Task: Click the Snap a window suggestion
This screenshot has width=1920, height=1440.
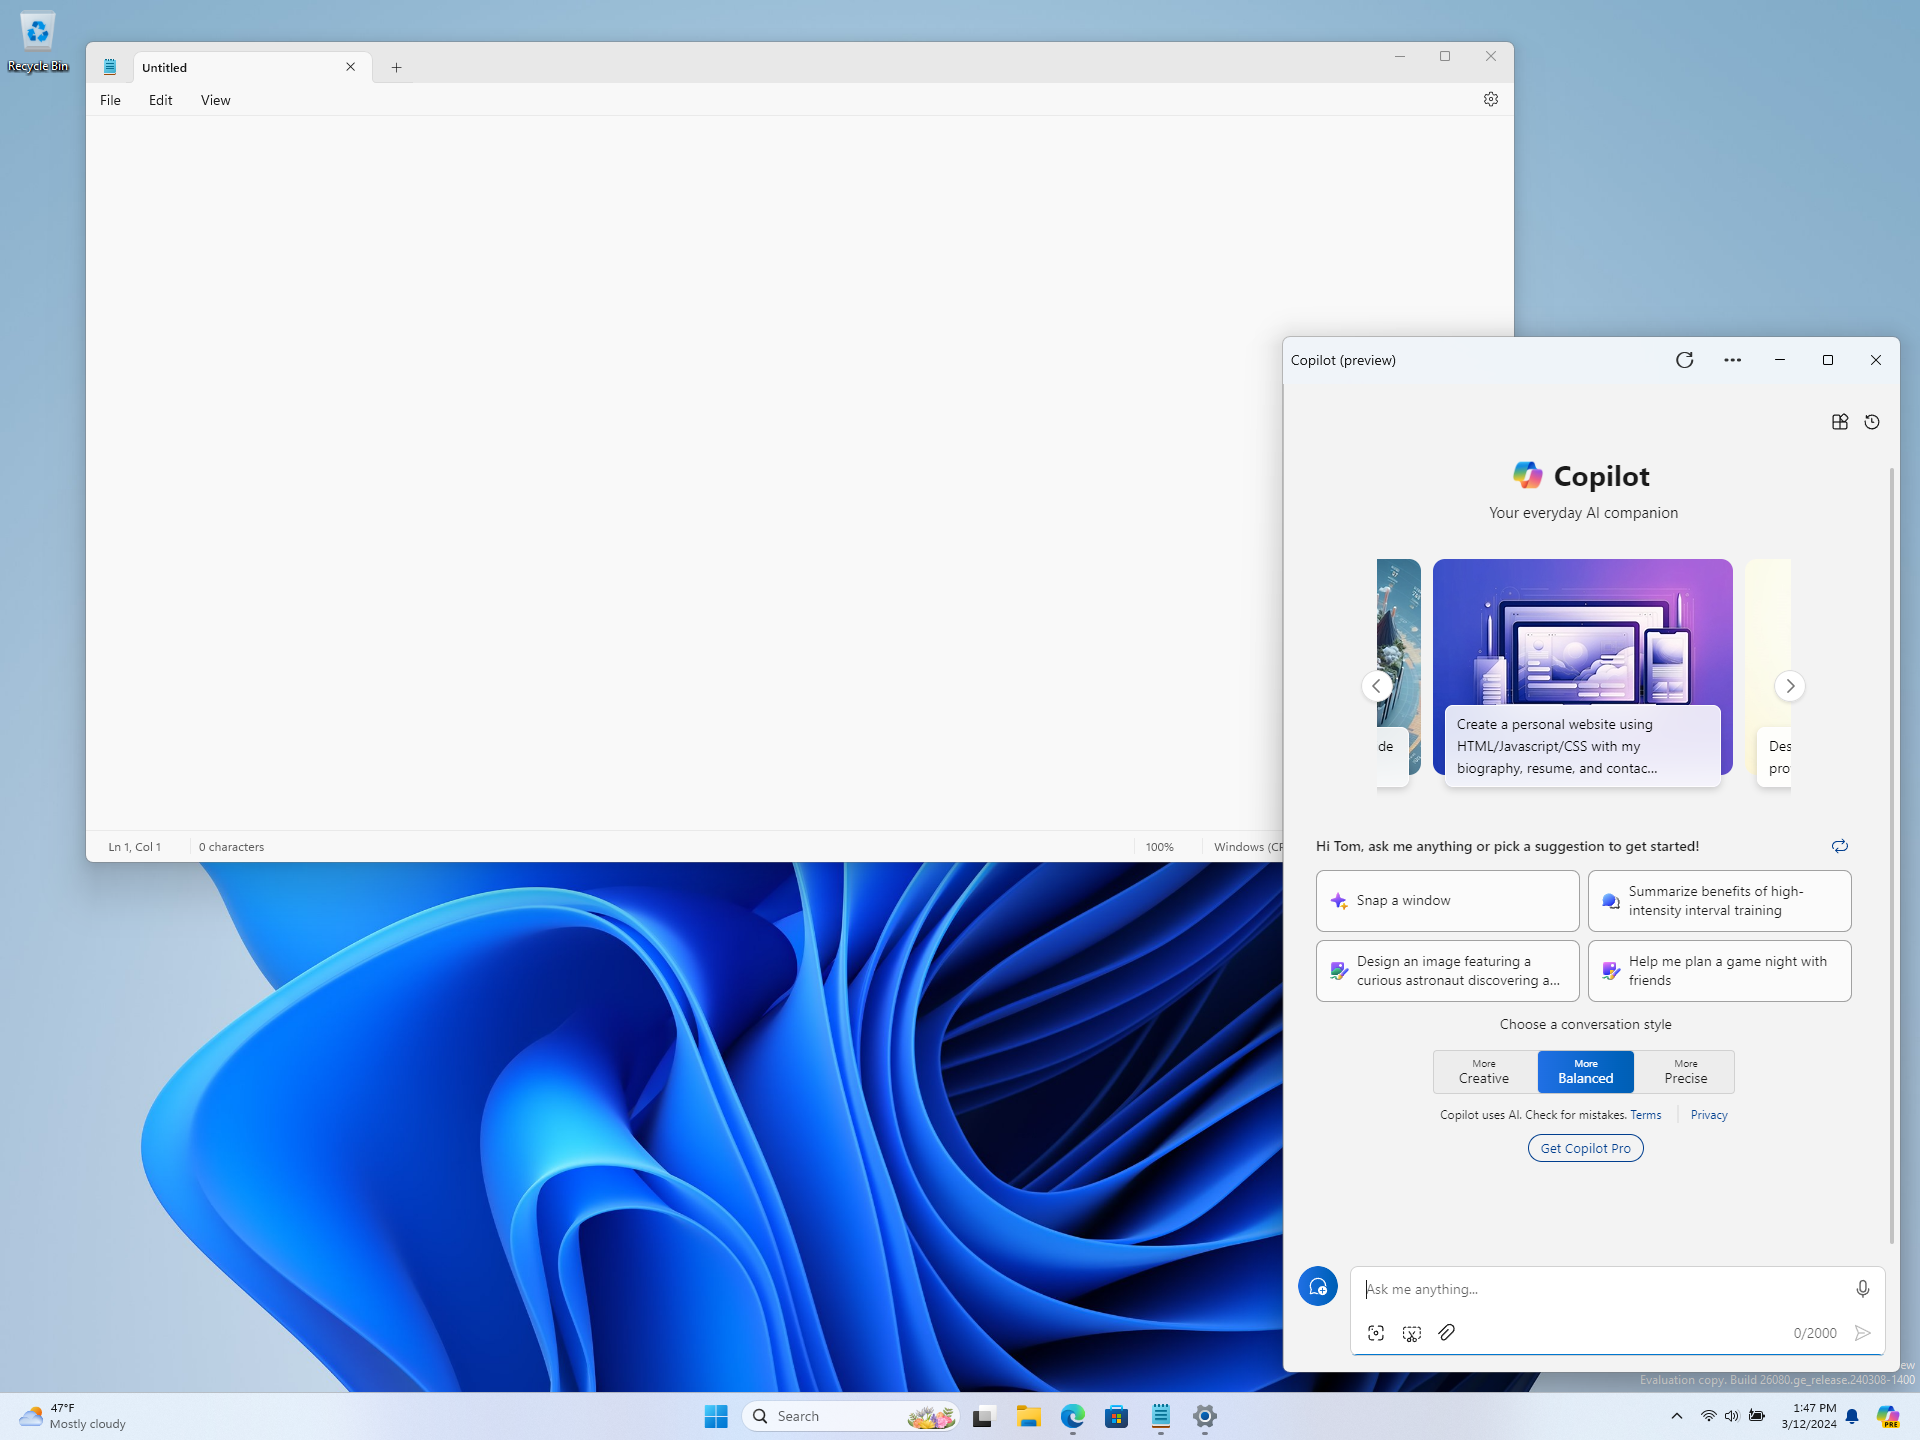Action: 1447,900
